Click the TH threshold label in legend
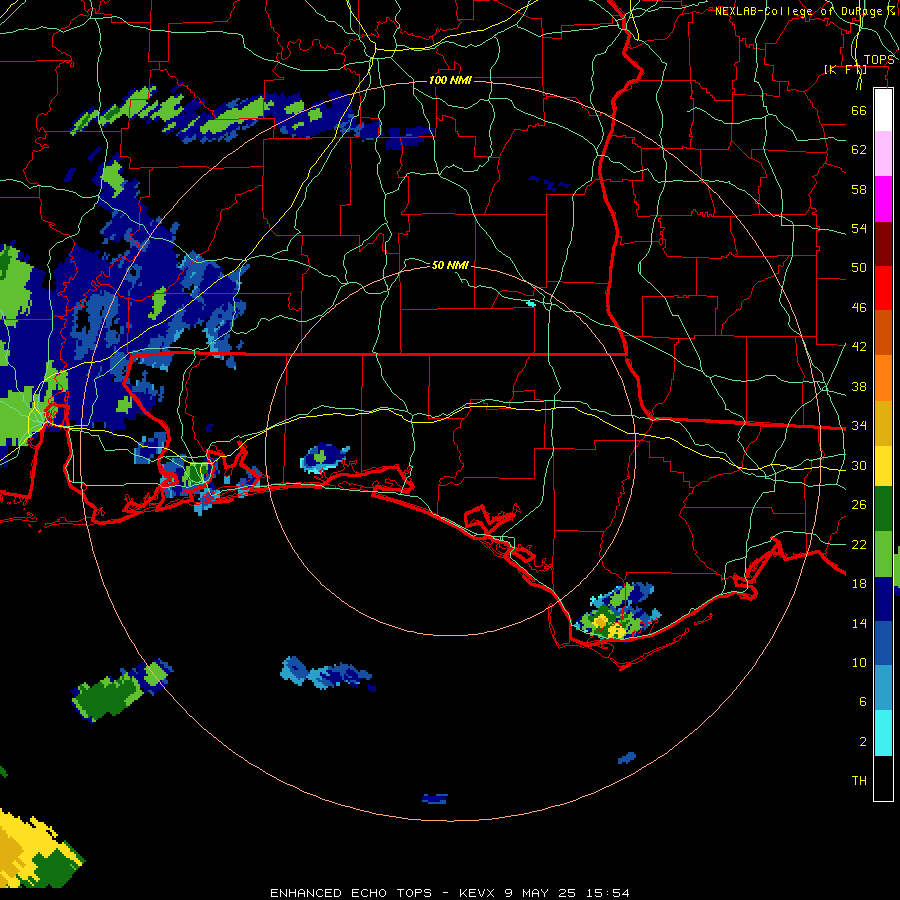Viewport: 900px width, 900px height. pyautogui.click(x=859, y=781)
